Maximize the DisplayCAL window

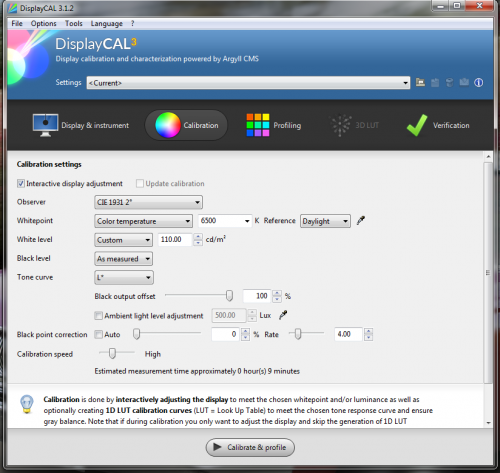tap(457, 6)
